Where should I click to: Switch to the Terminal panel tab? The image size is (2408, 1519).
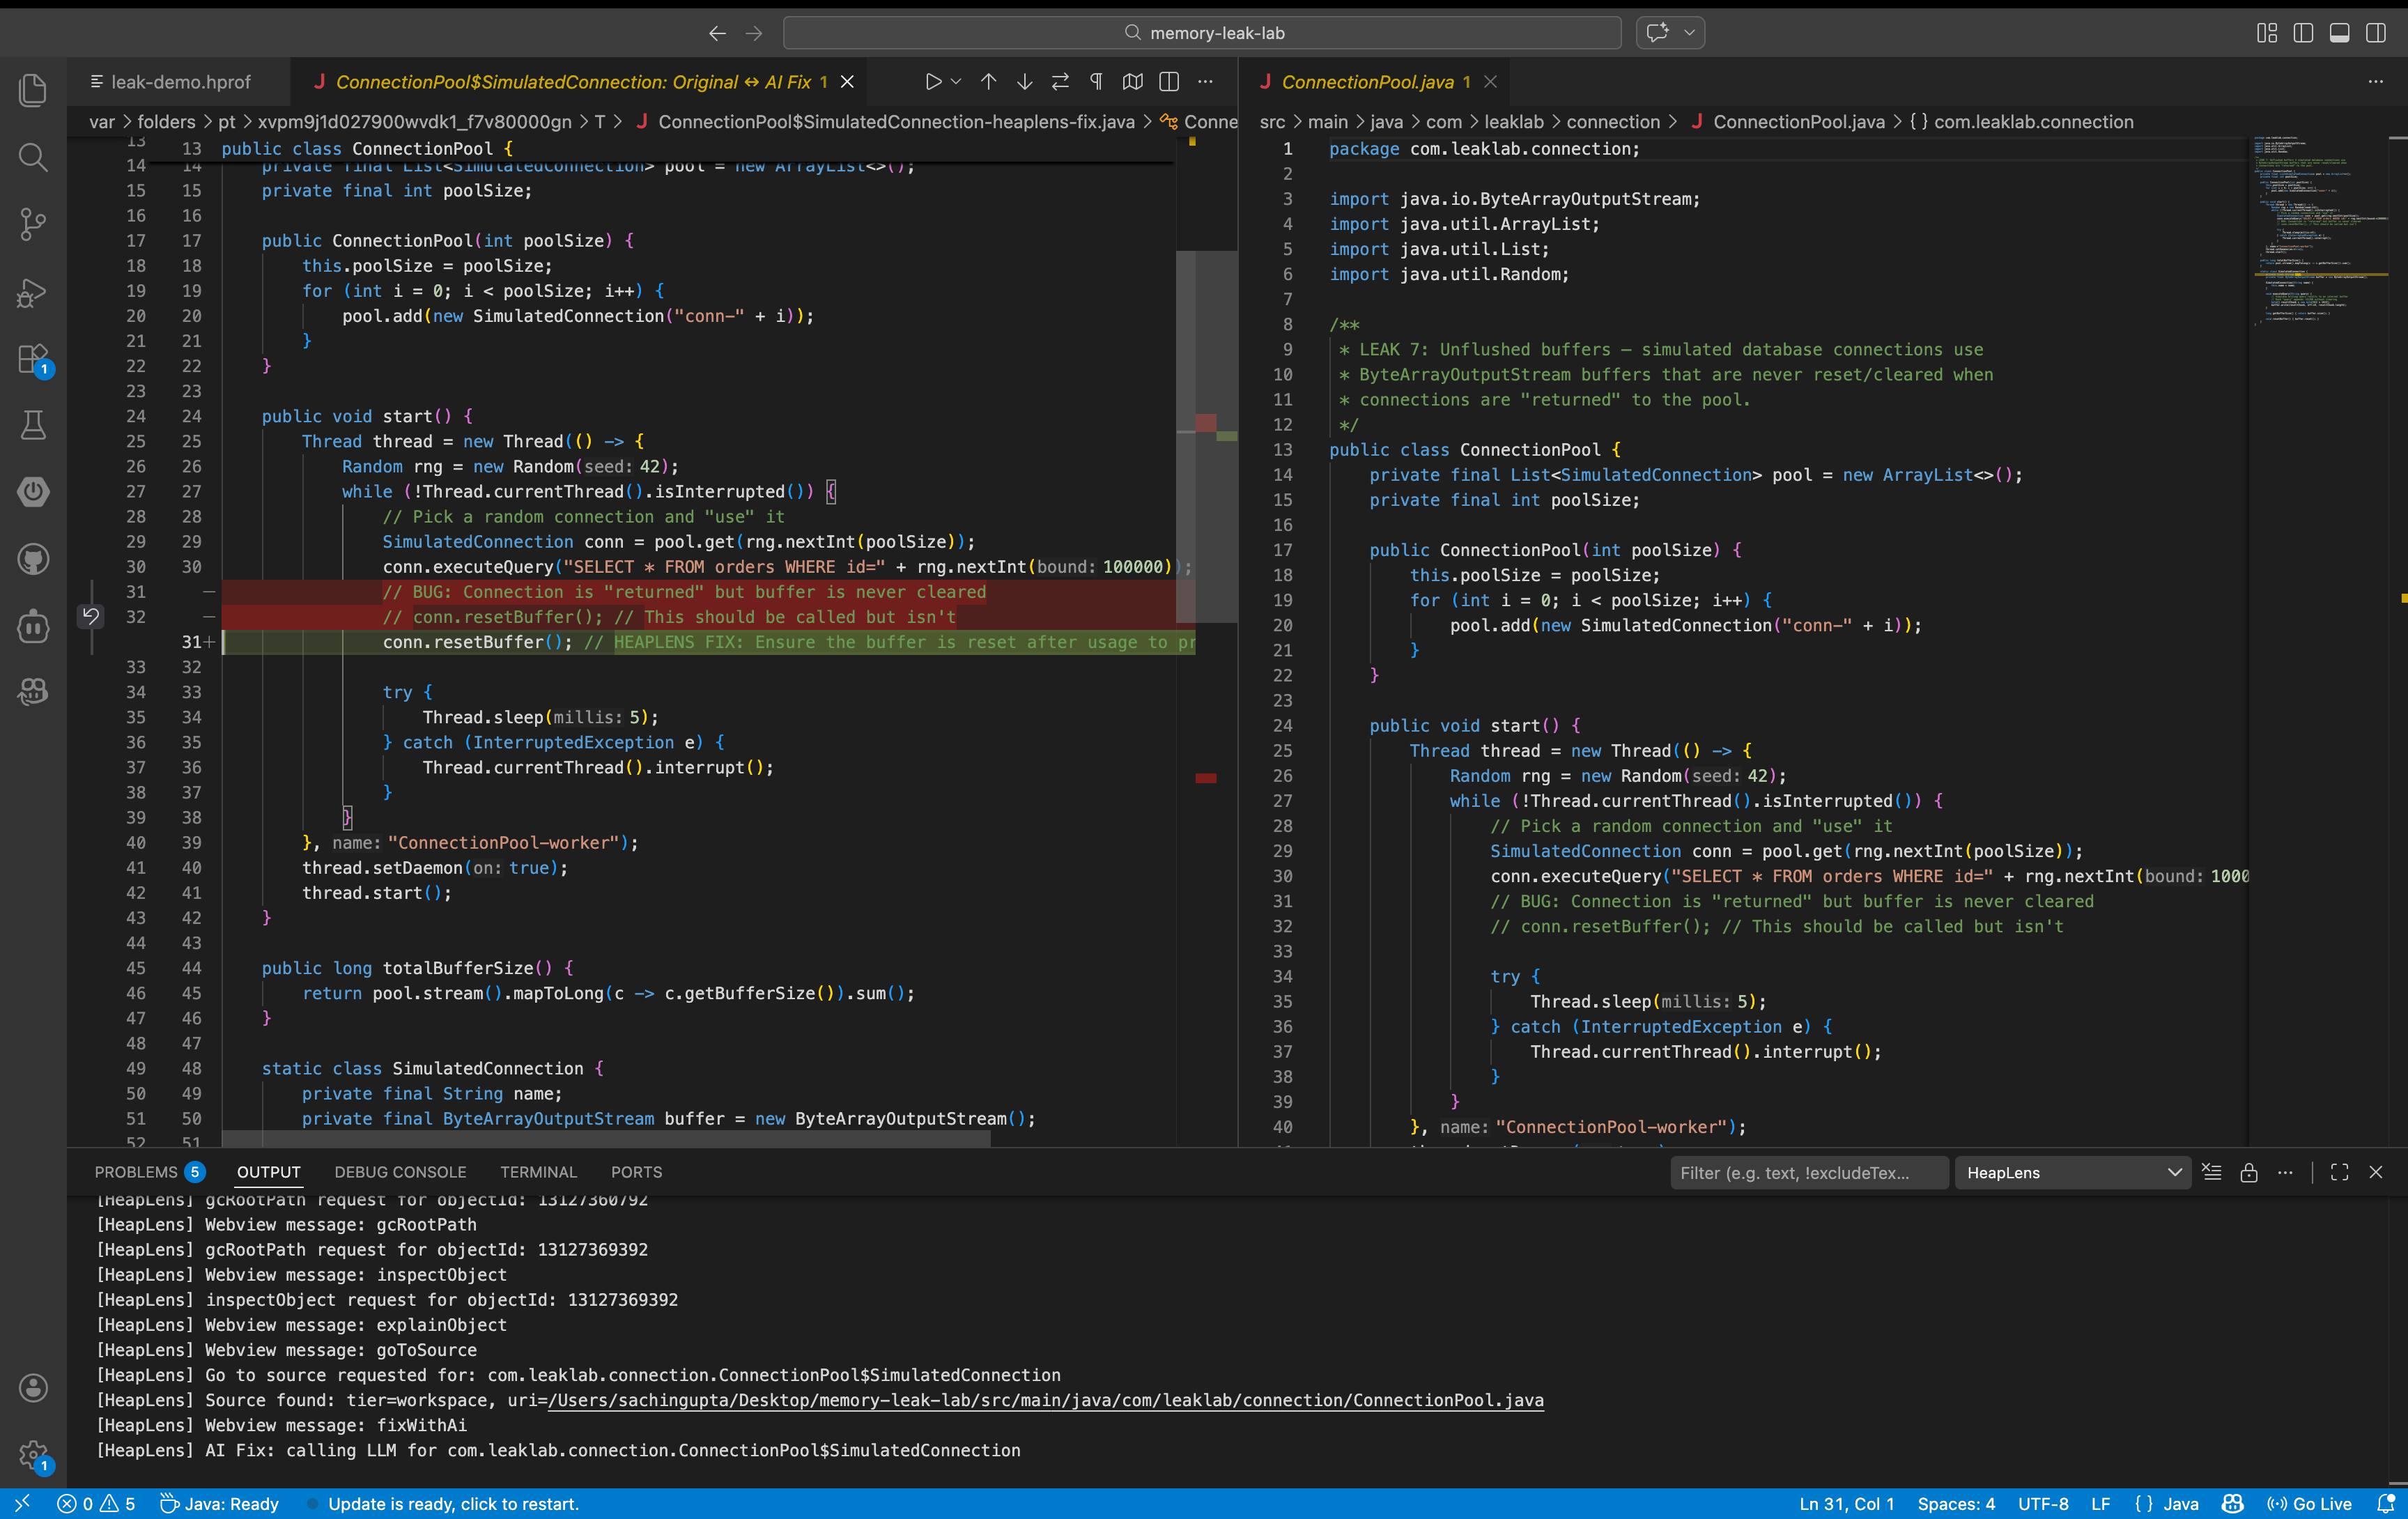point(538,1172)
